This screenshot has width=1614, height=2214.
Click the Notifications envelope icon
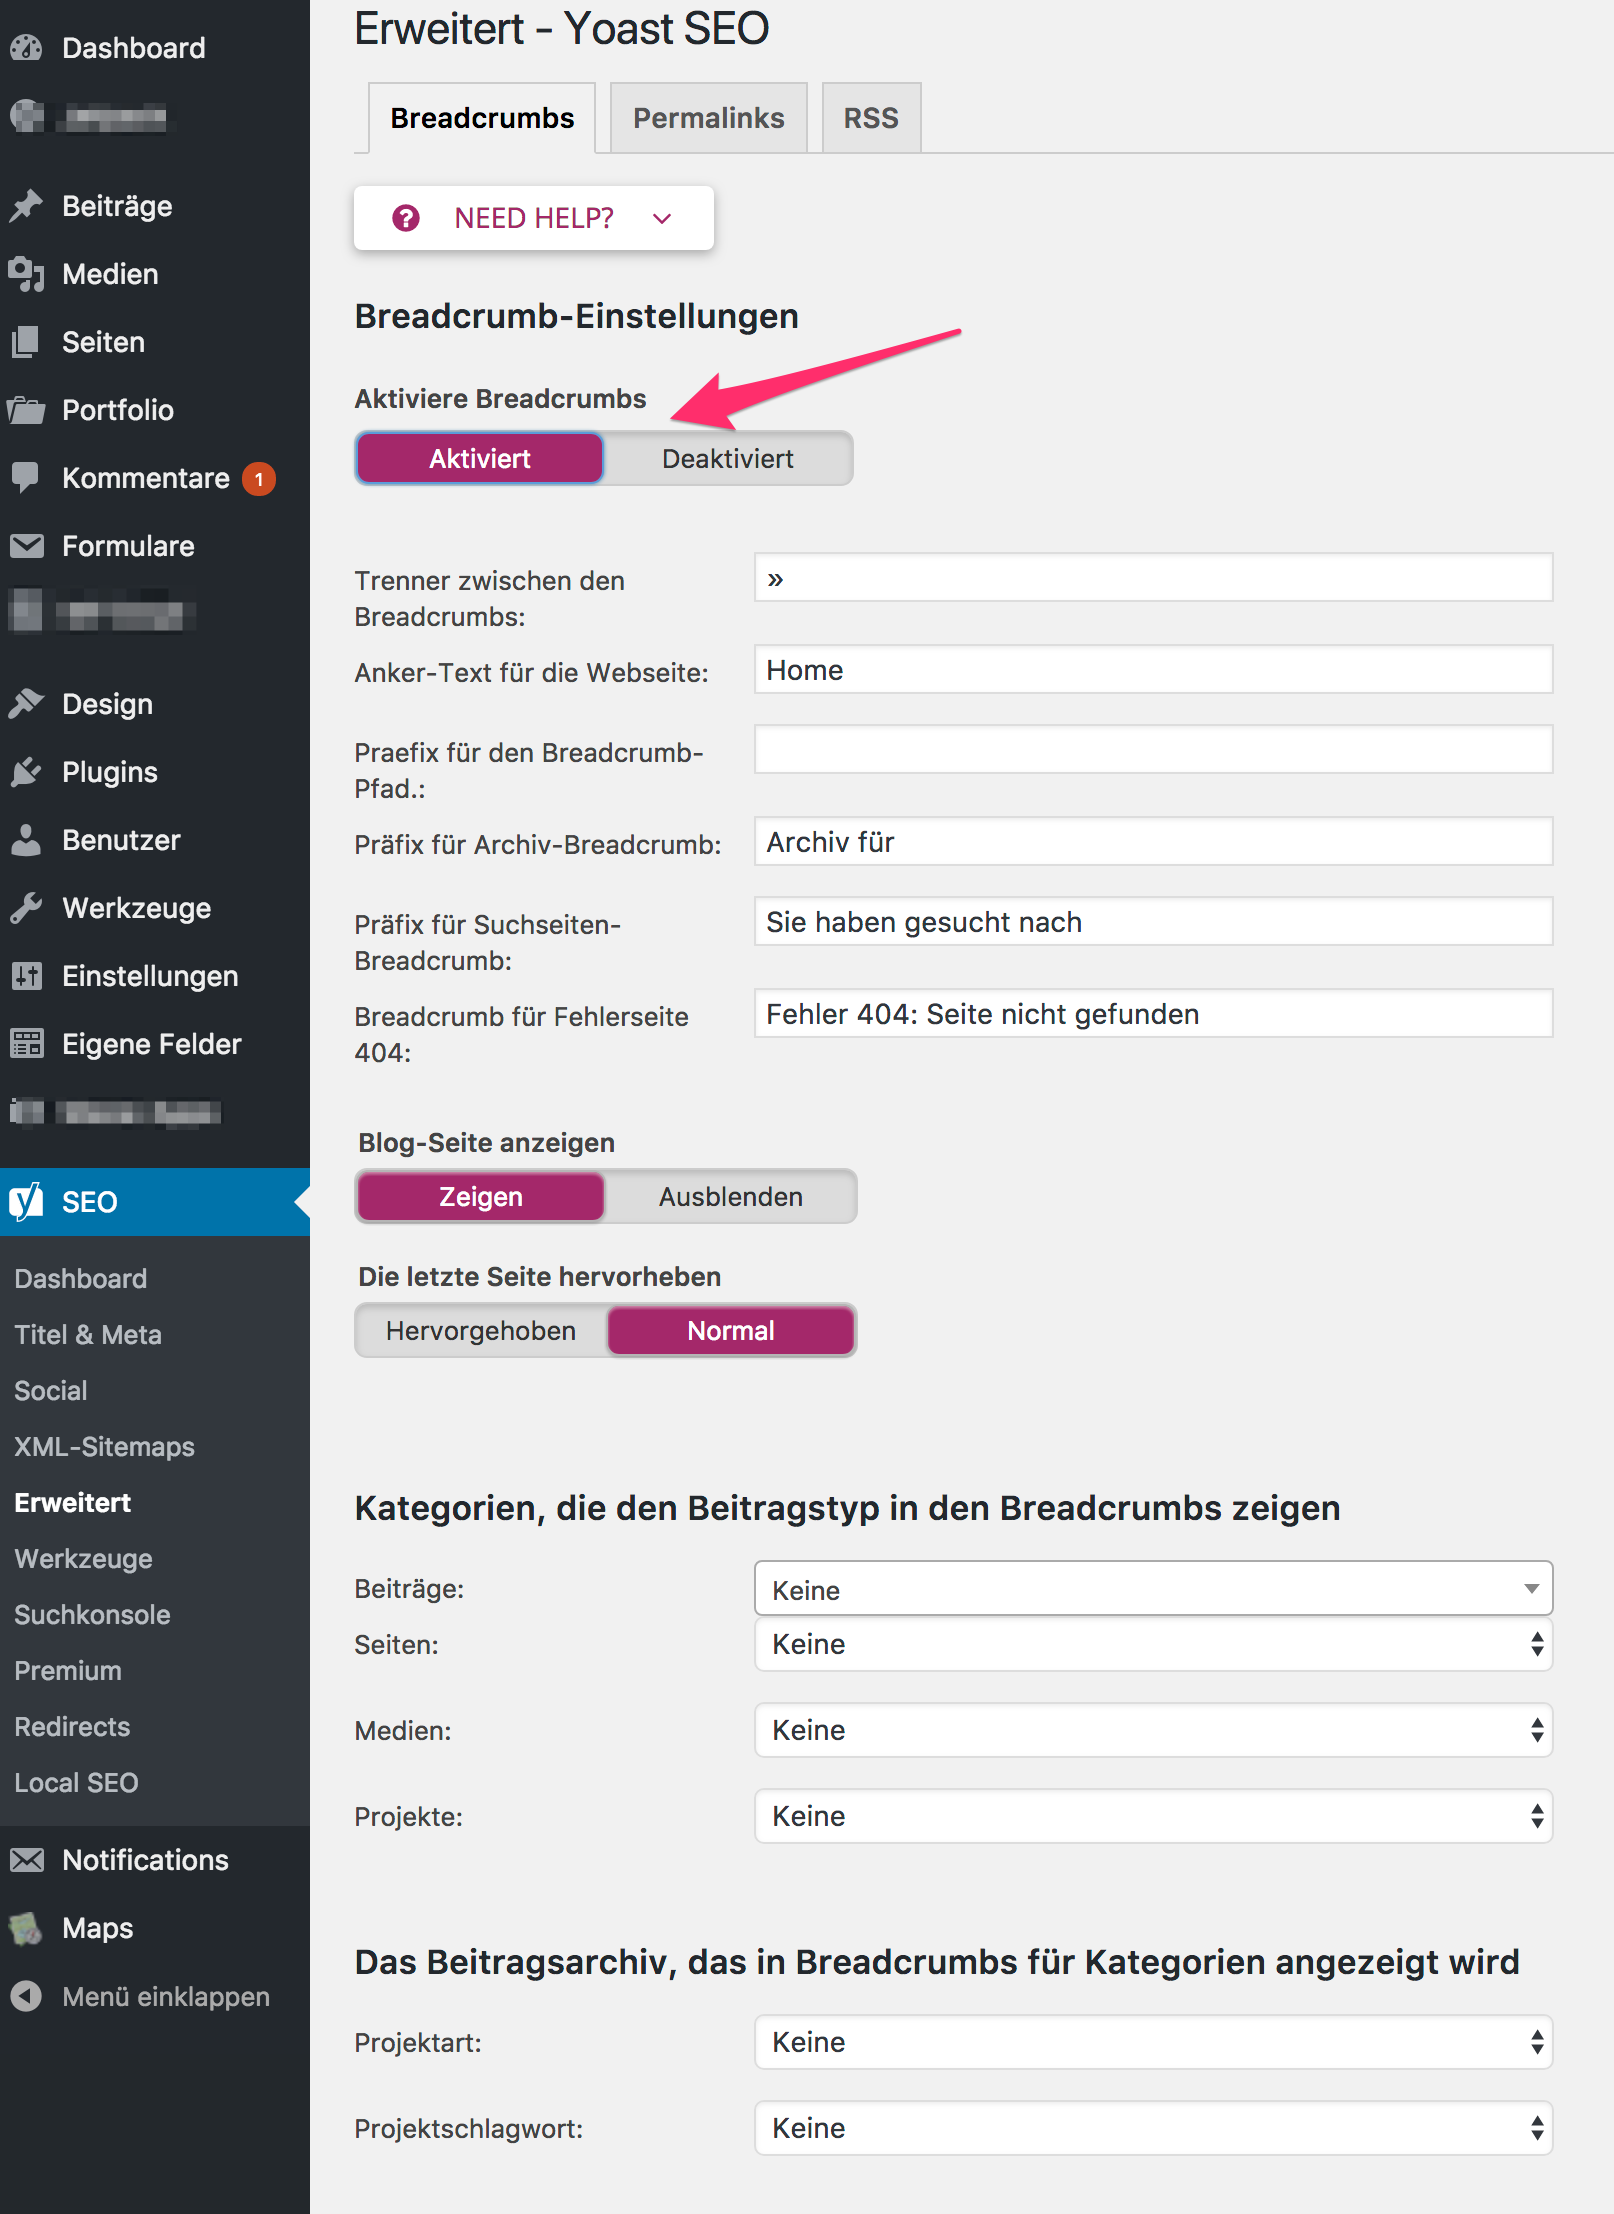coord(27,1860)
